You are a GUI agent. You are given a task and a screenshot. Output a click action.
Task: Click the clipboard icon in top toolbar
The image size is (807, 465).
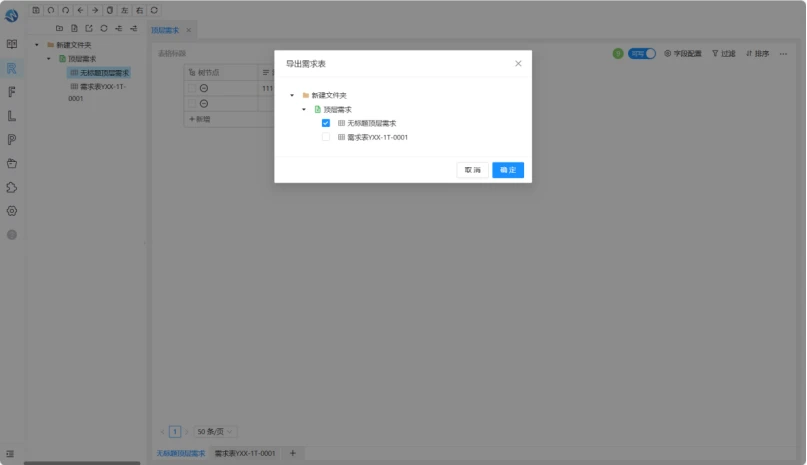tap(110, 10)
